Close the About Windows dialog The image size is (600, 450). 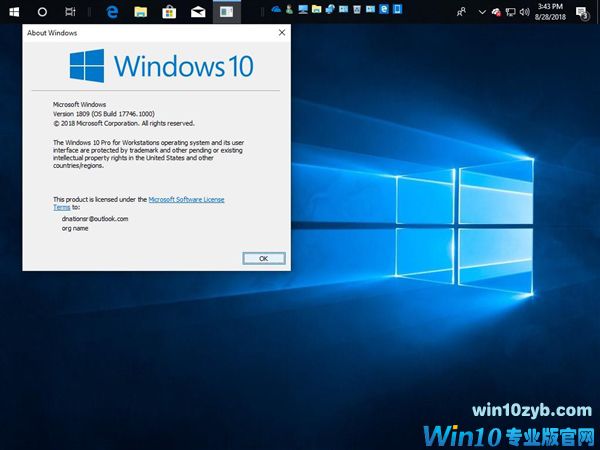pyautogui.click(x=282, y=33)
